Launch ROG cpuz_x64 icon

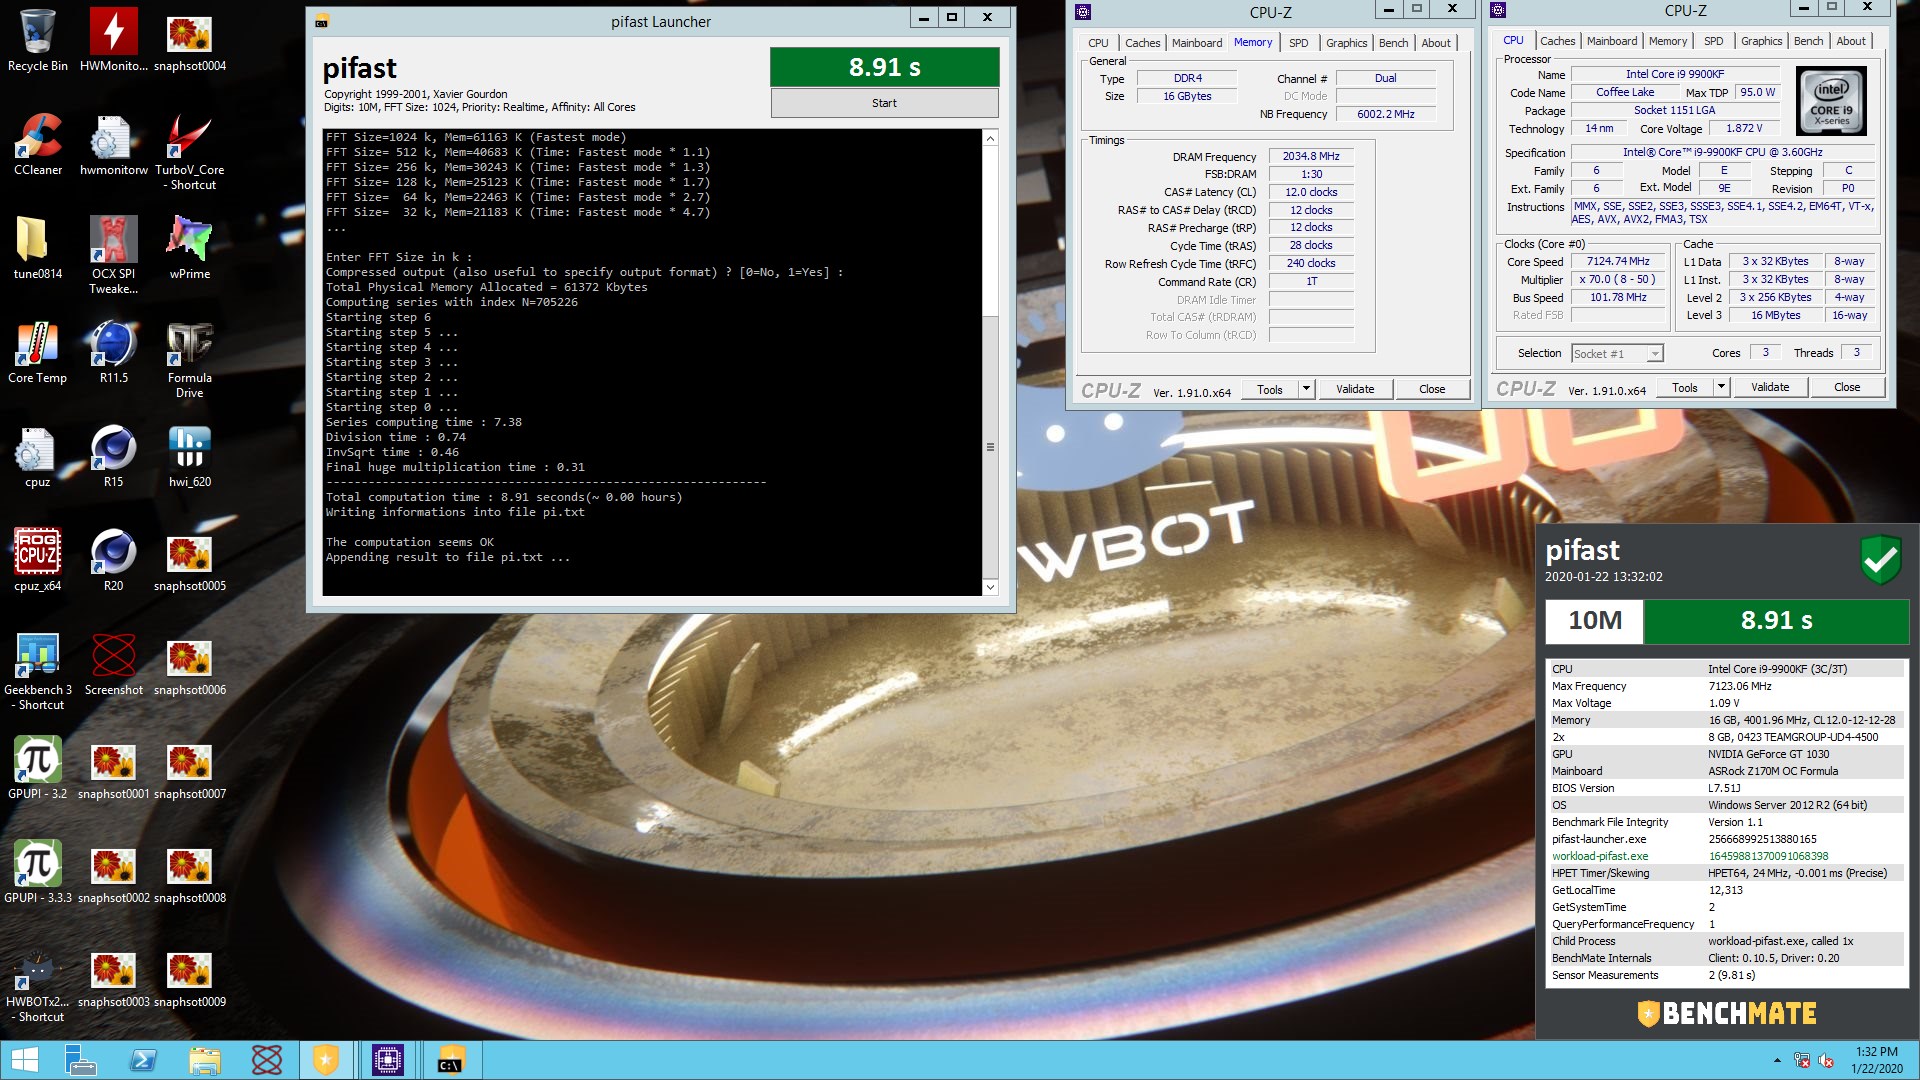pos(38,560)
